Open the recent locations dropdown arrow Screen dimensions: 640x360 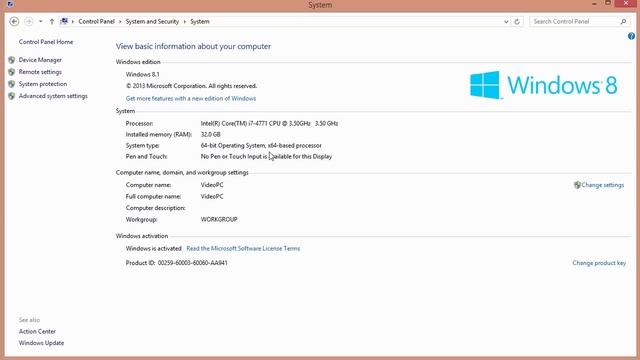tap(40, 21)
